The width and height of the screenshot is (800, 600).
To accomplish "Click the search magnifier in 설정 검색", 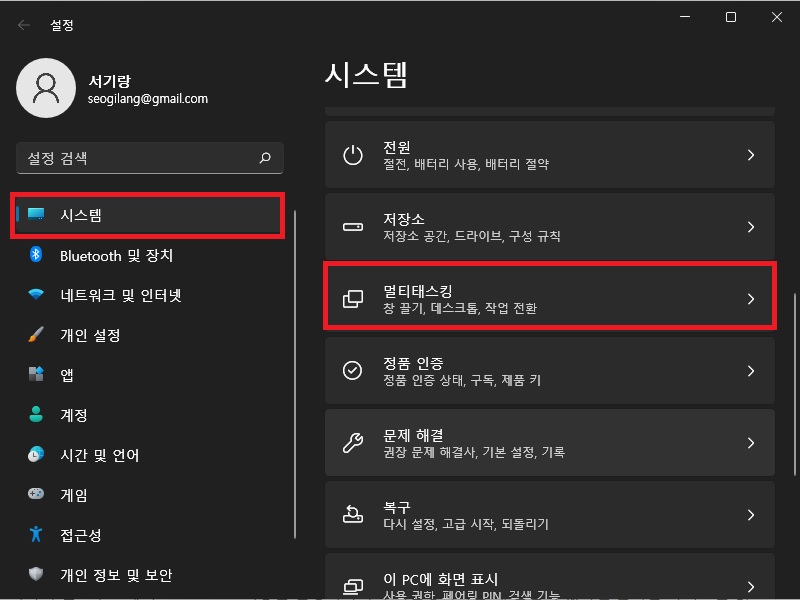I will click(265, 158).
